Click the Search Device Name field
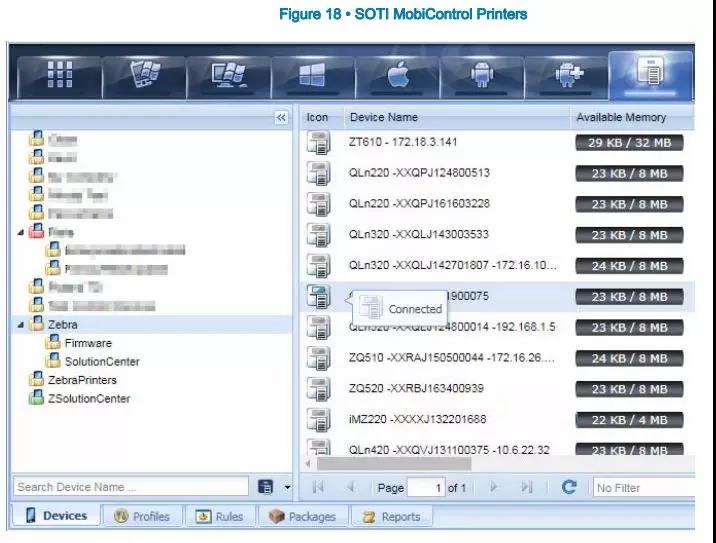 pyautogui.click(x=130, y=487)
